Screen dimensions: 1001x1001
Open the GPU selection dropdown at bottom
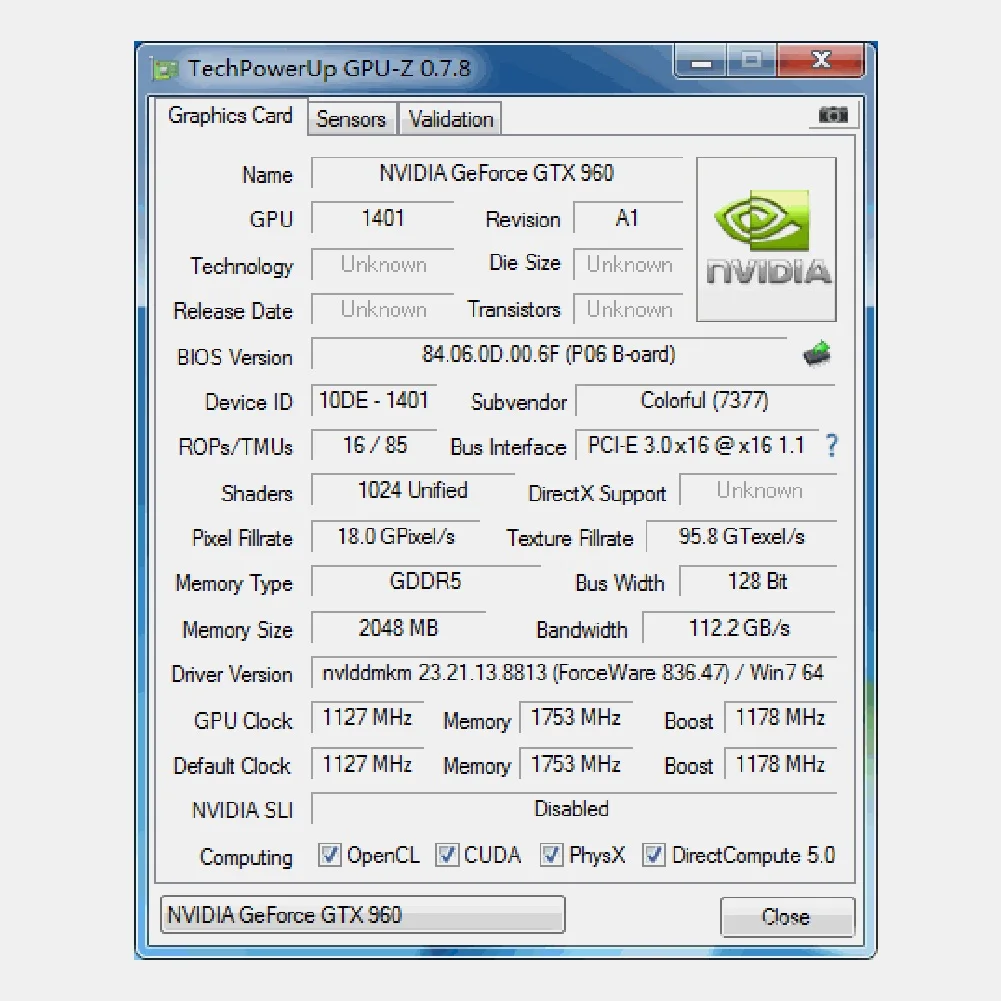tap(363, 915)
